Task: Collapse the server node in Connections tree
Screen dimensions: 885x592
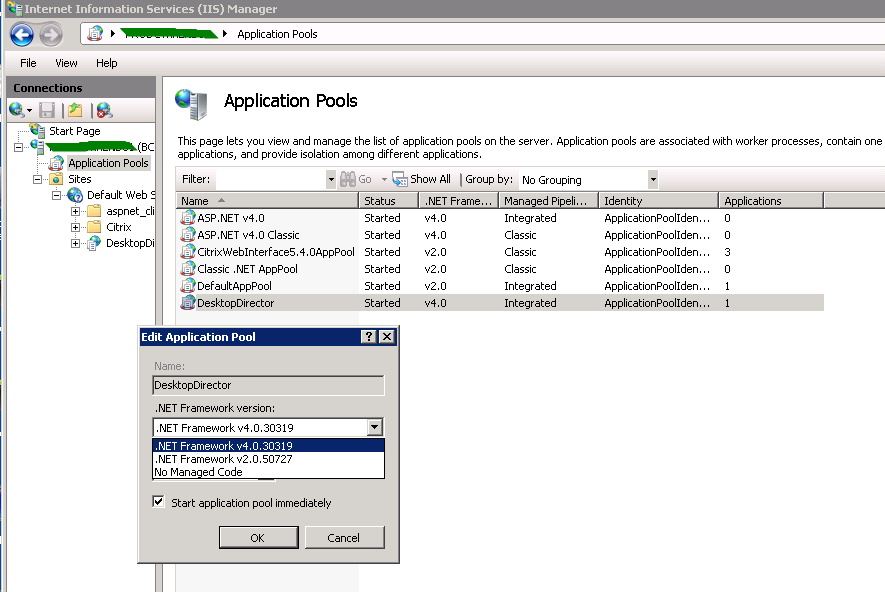Action: (19, 147)
